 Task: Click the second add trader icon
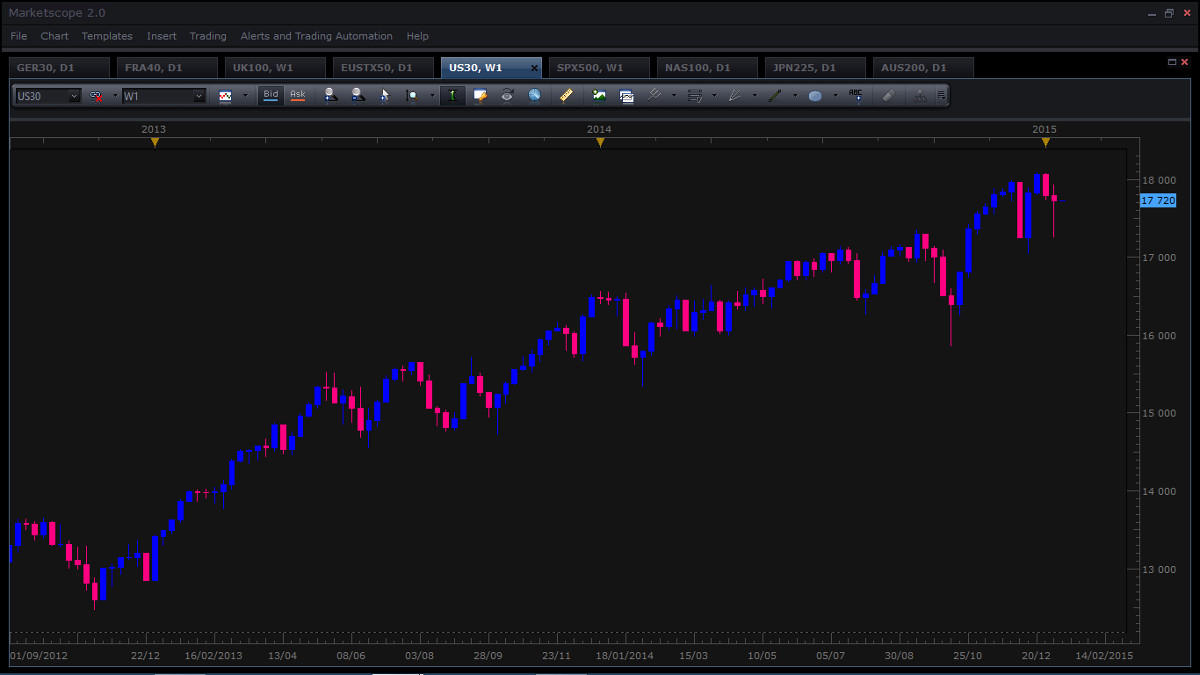[358, 95]
